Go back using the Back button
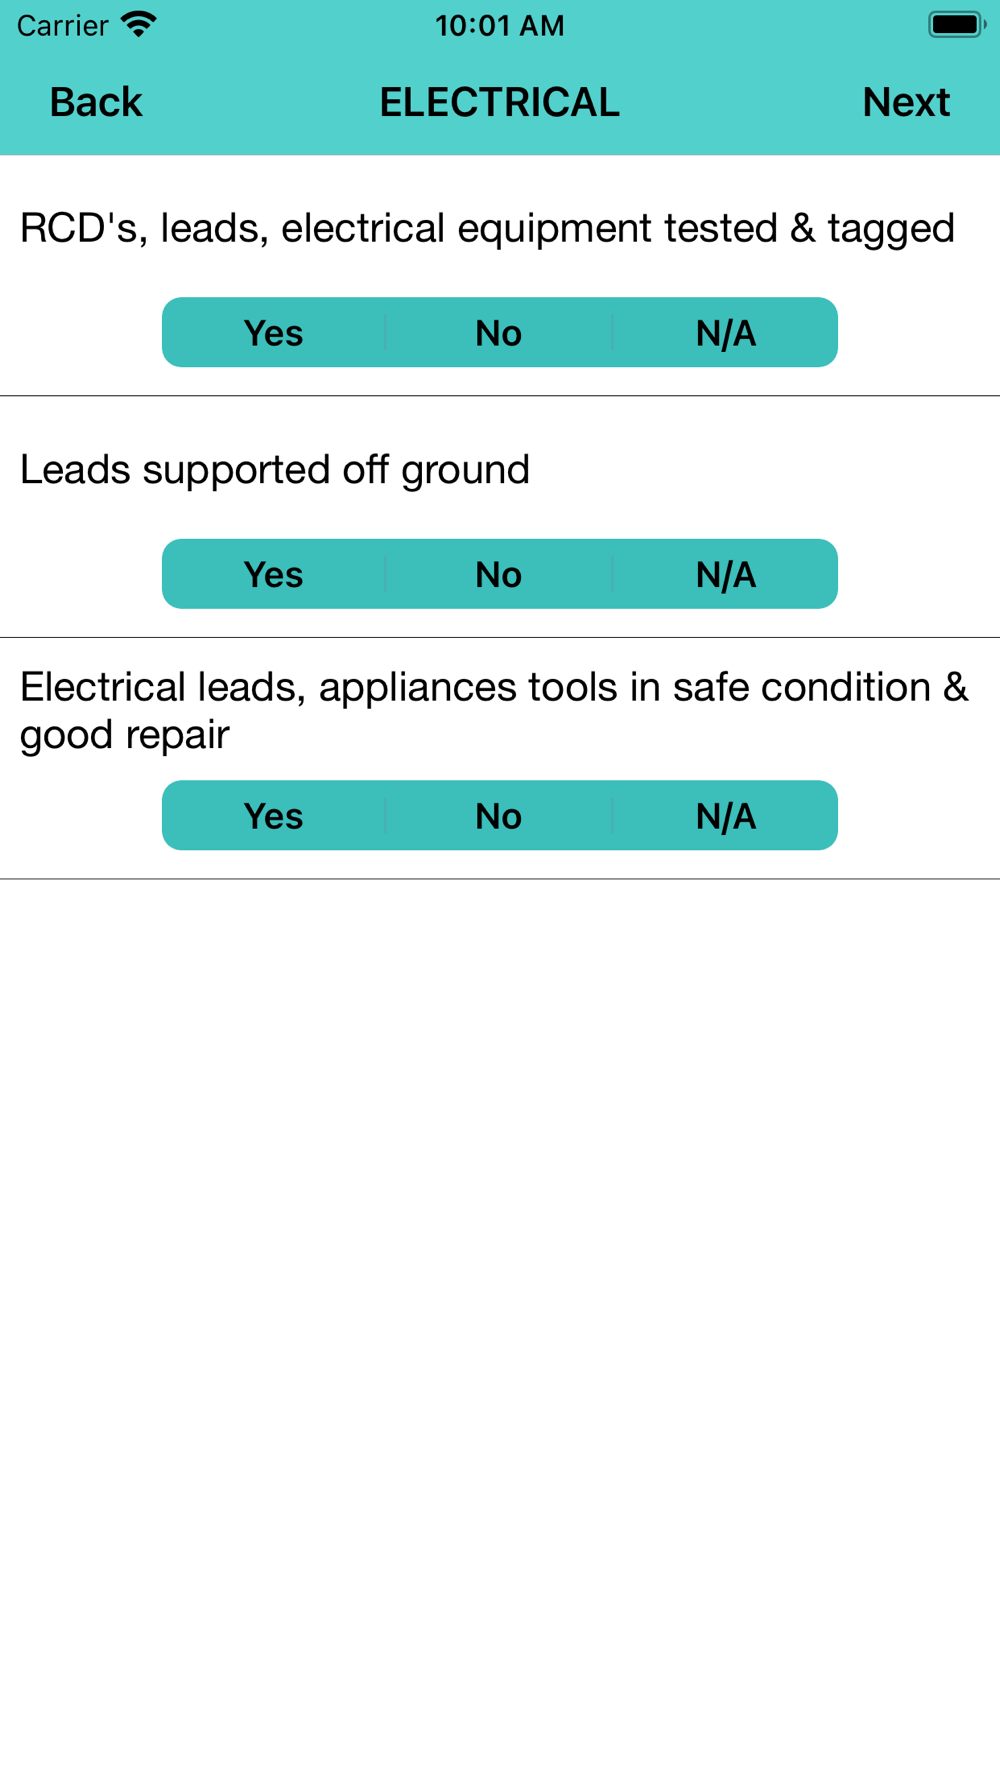The width and height of the screenshot is (1000, 1778). click(x=96, y=102)
